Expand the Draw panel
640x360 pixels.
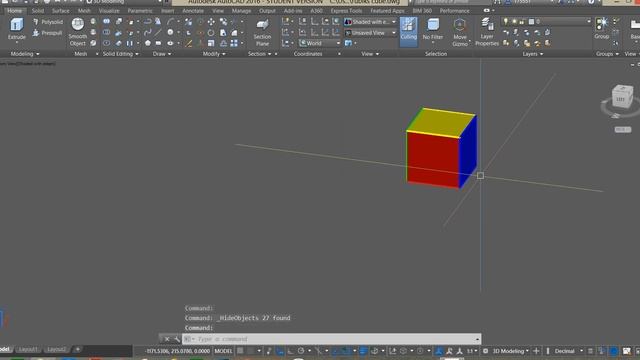[162, 54]
